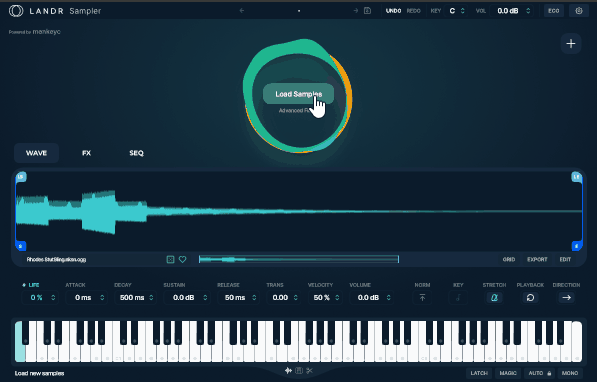This screenshot has width=597, height=382.
Task: Click the PLAYBACK loop icon
Action: pyautogui.click(x=530, y=297)
